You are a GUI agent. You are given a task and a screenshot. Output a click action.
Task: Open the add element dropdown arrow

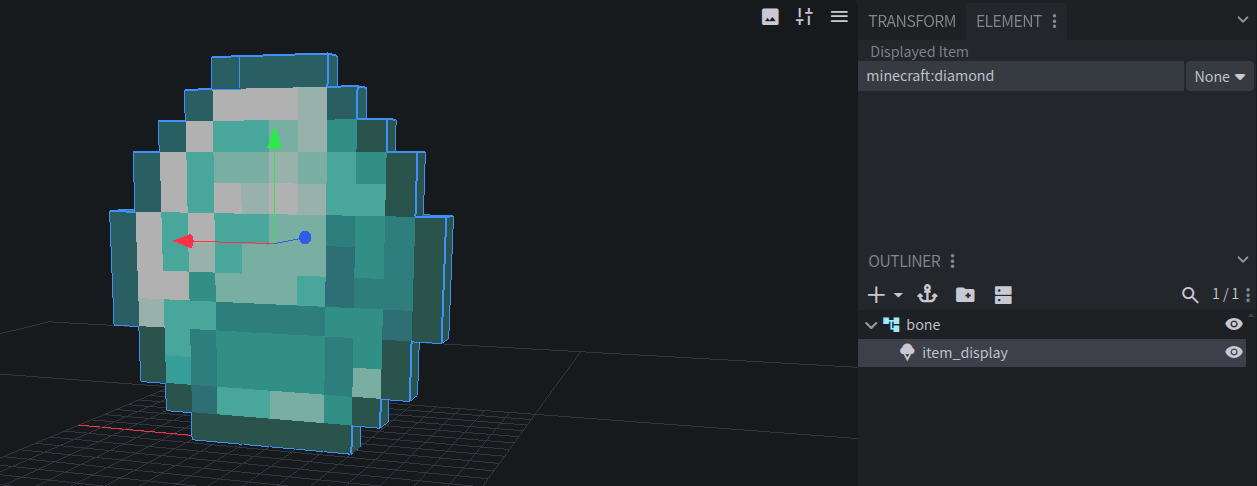(x=898, y=295)
